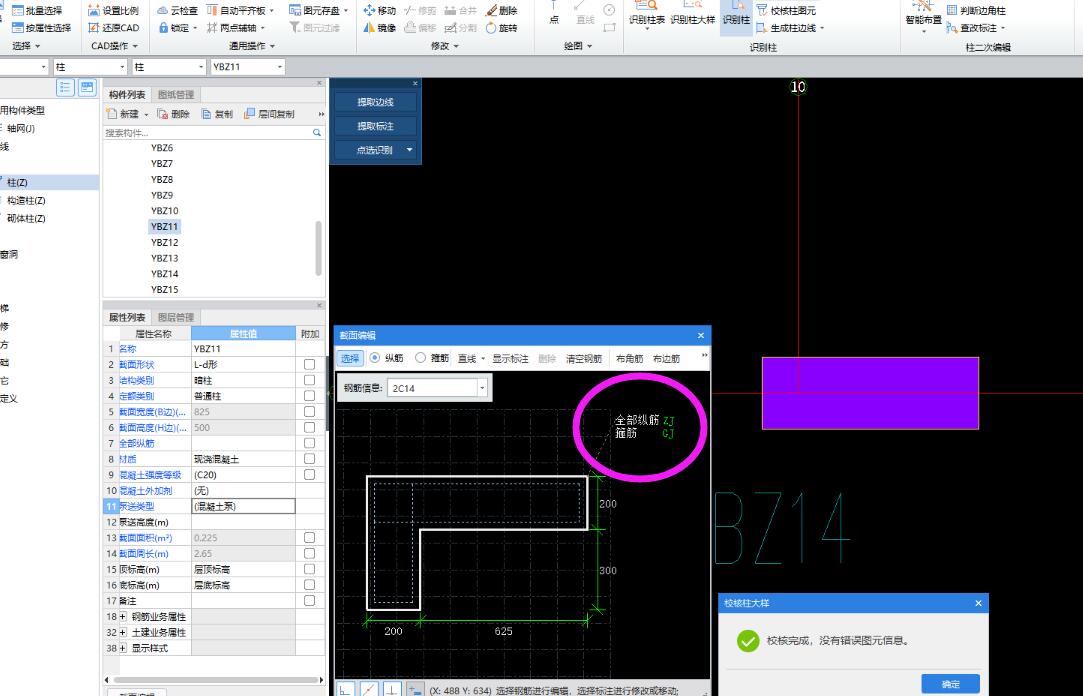Click the 提取标注 button
The image size is (1083, 696).
(x=375, y=126)
